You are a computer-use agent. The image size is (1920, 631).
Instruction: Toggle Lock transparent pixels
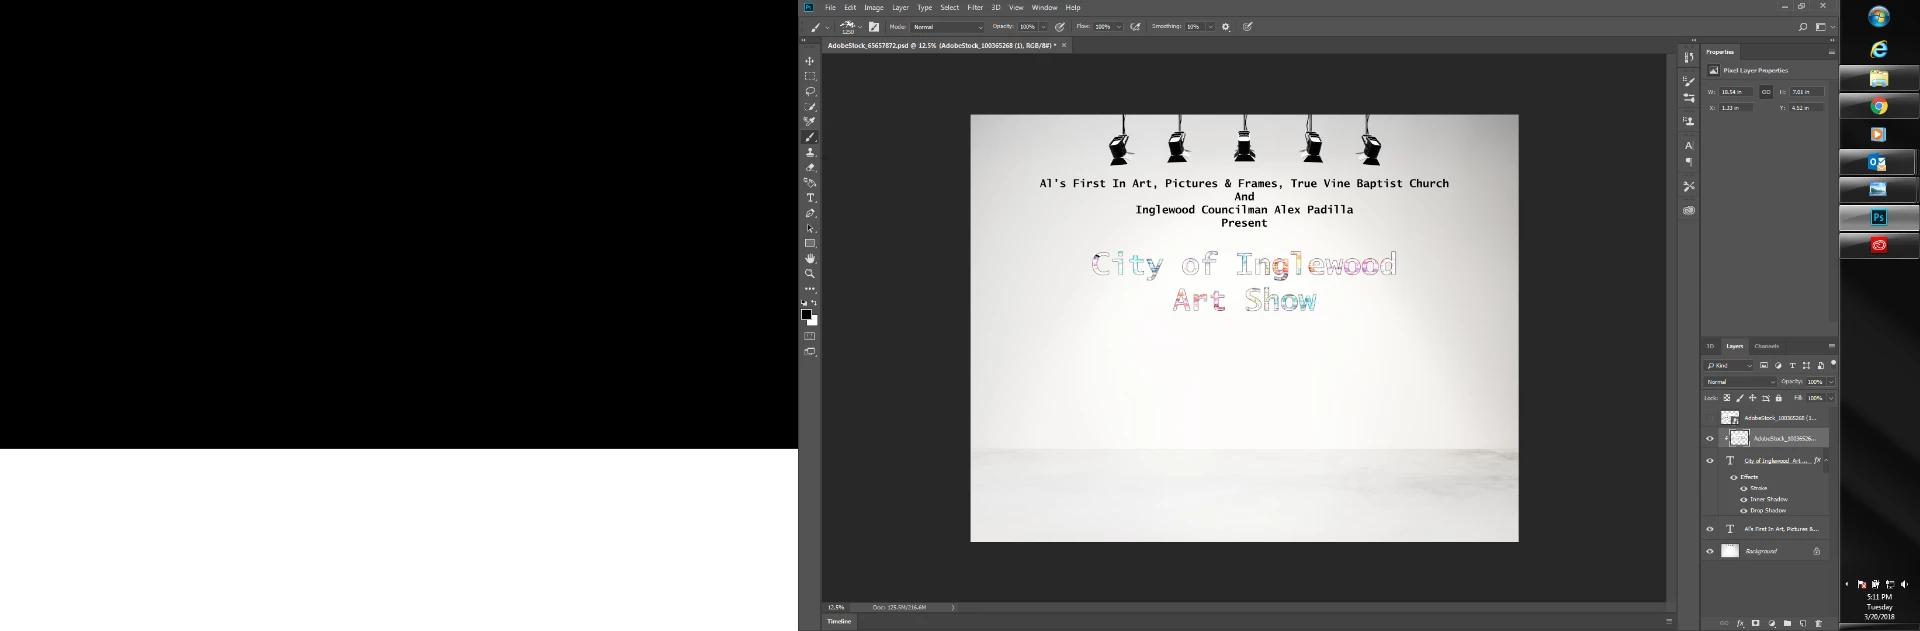click(1727, 398)
